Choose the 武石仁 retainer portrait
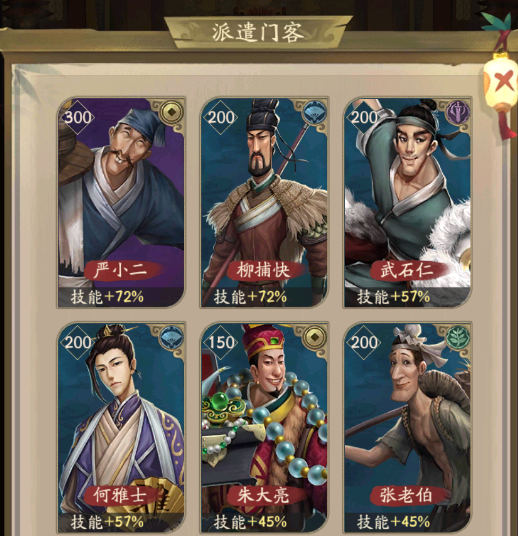The height and width of the screenshot is (536, 518). point(408,202)
